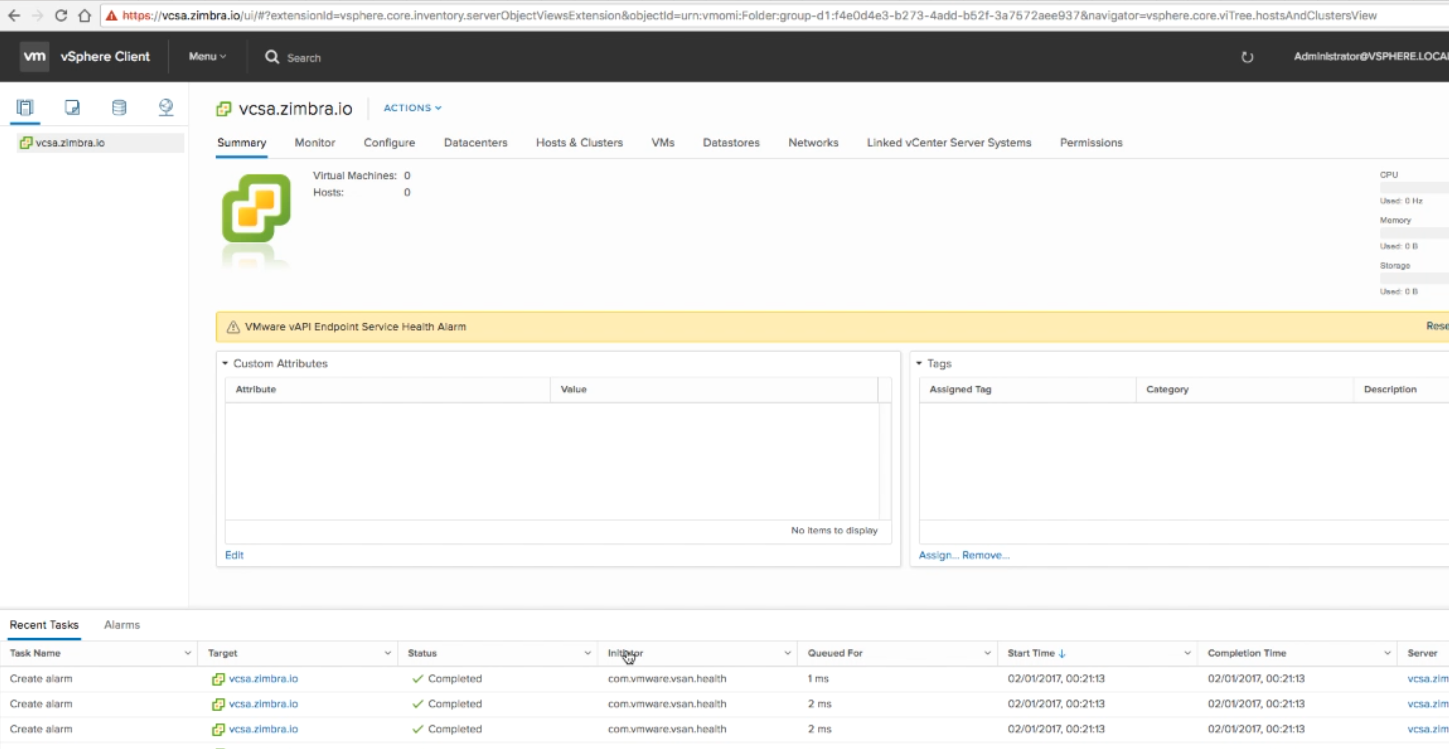The image size is (1449, 749).
Task: Click the vCenter icon beside the vcsa.zimbra.io title
Action: point(225,109)
